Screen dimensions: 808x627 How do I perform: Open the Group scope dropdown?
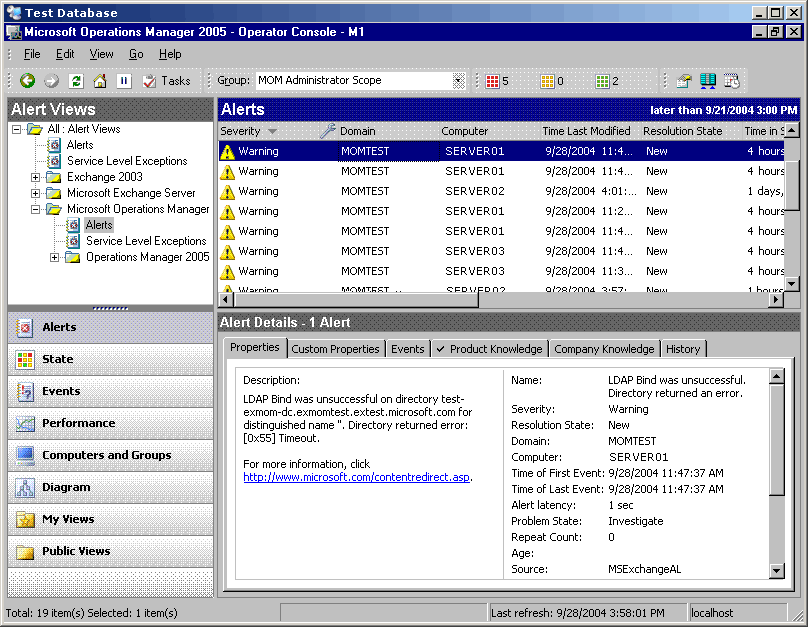coord(459,81)
